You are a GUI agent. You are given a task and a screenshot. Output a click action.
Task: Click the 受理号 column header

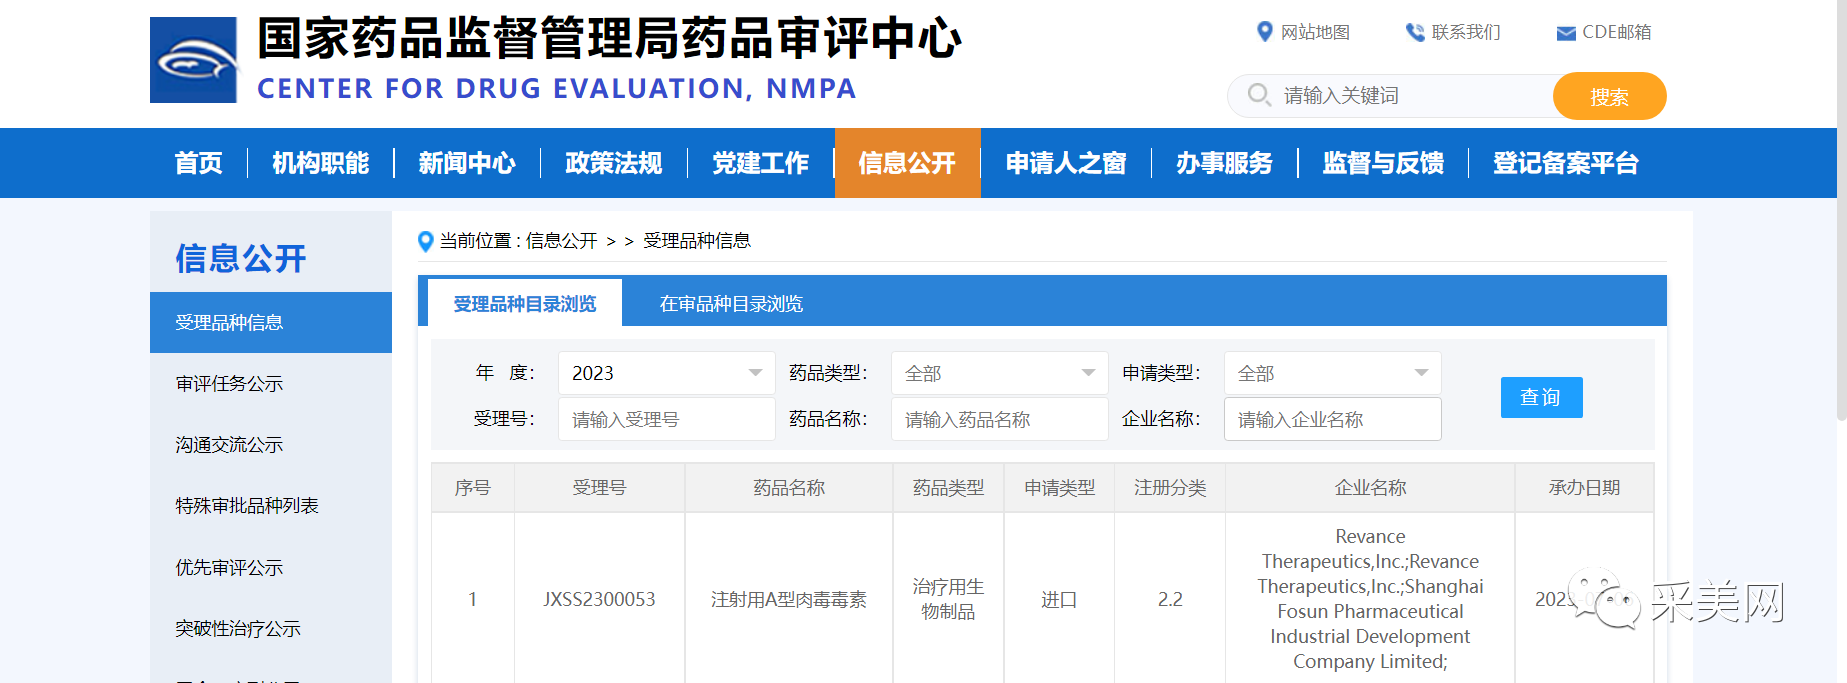599,488
